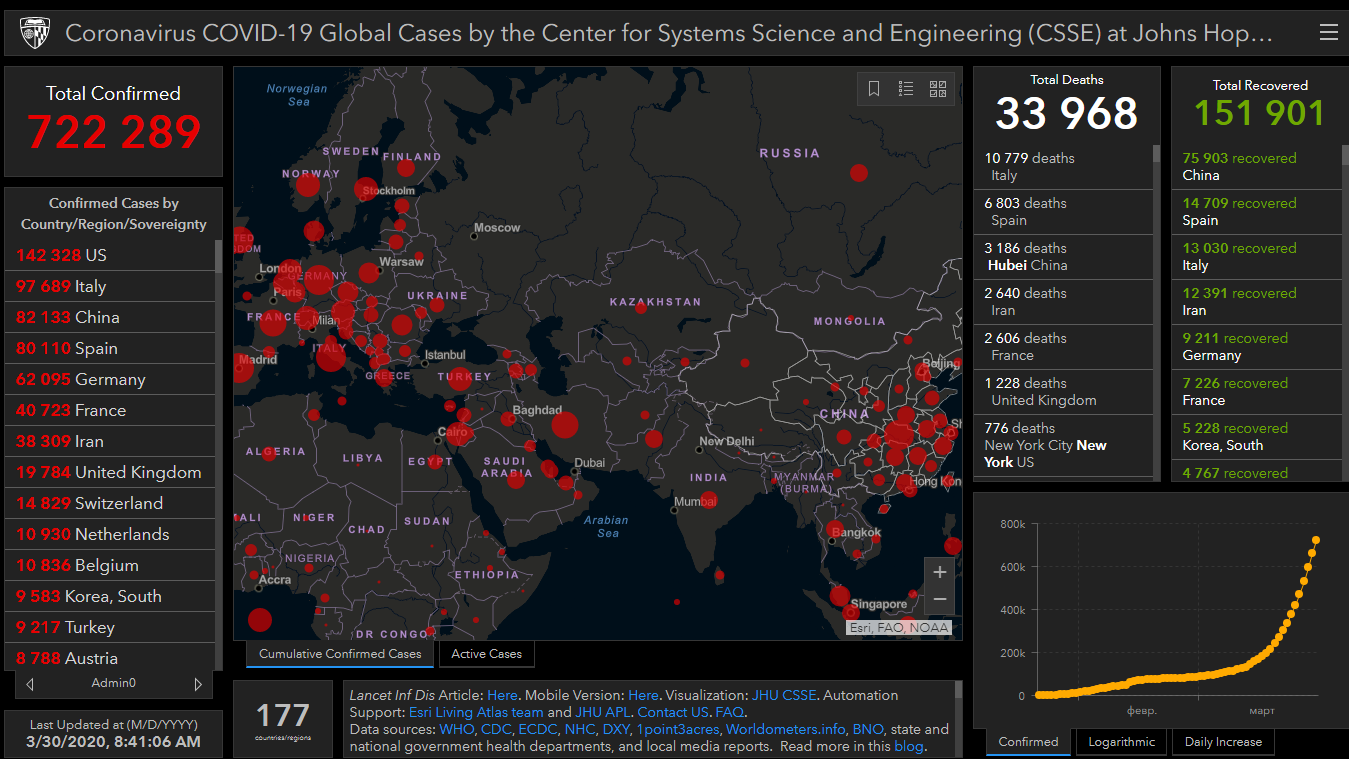Zoom in on the map
The width and height of the screenshot is (1349, 759).
pyautogui.click(x=939, y=572)
